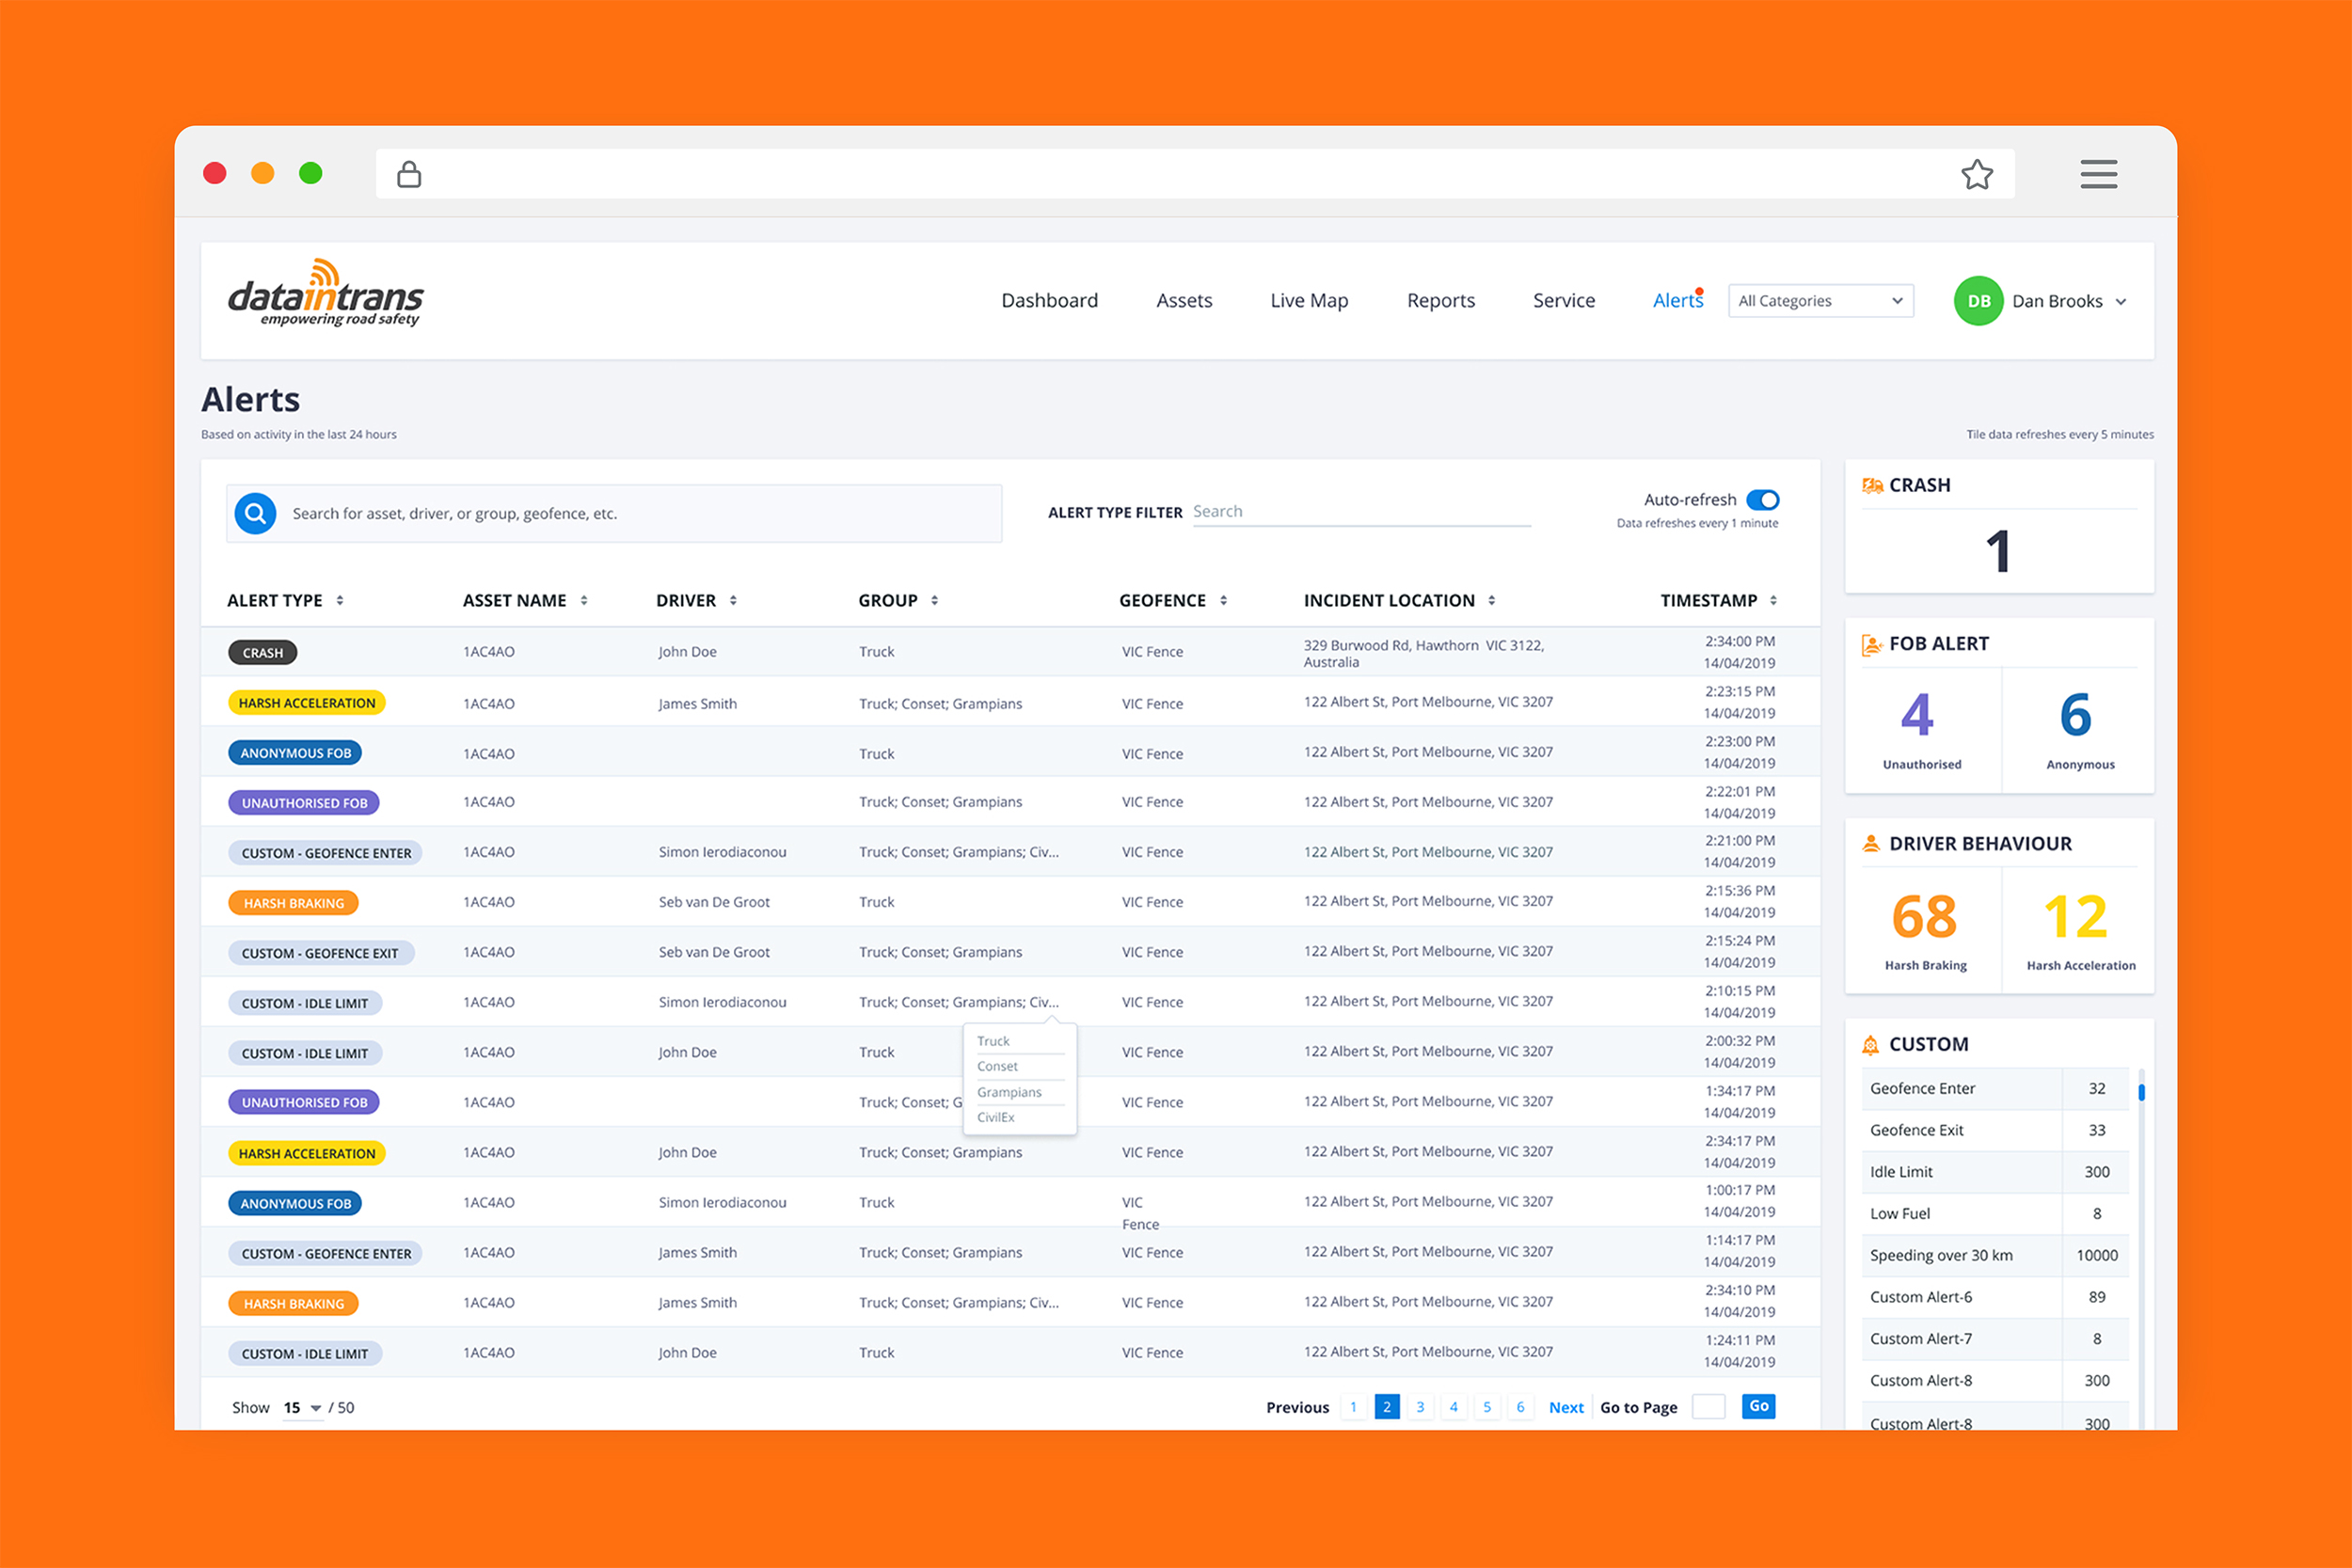This screenshot has height=1568, width=2352.
Task: Click the Custom alerts bell icon
Action: pyautogui.click(x=1871, y=1045)
